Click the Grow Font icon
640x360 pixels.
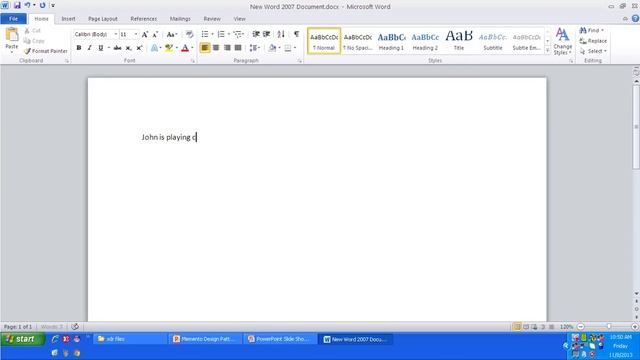click(144, 35)
